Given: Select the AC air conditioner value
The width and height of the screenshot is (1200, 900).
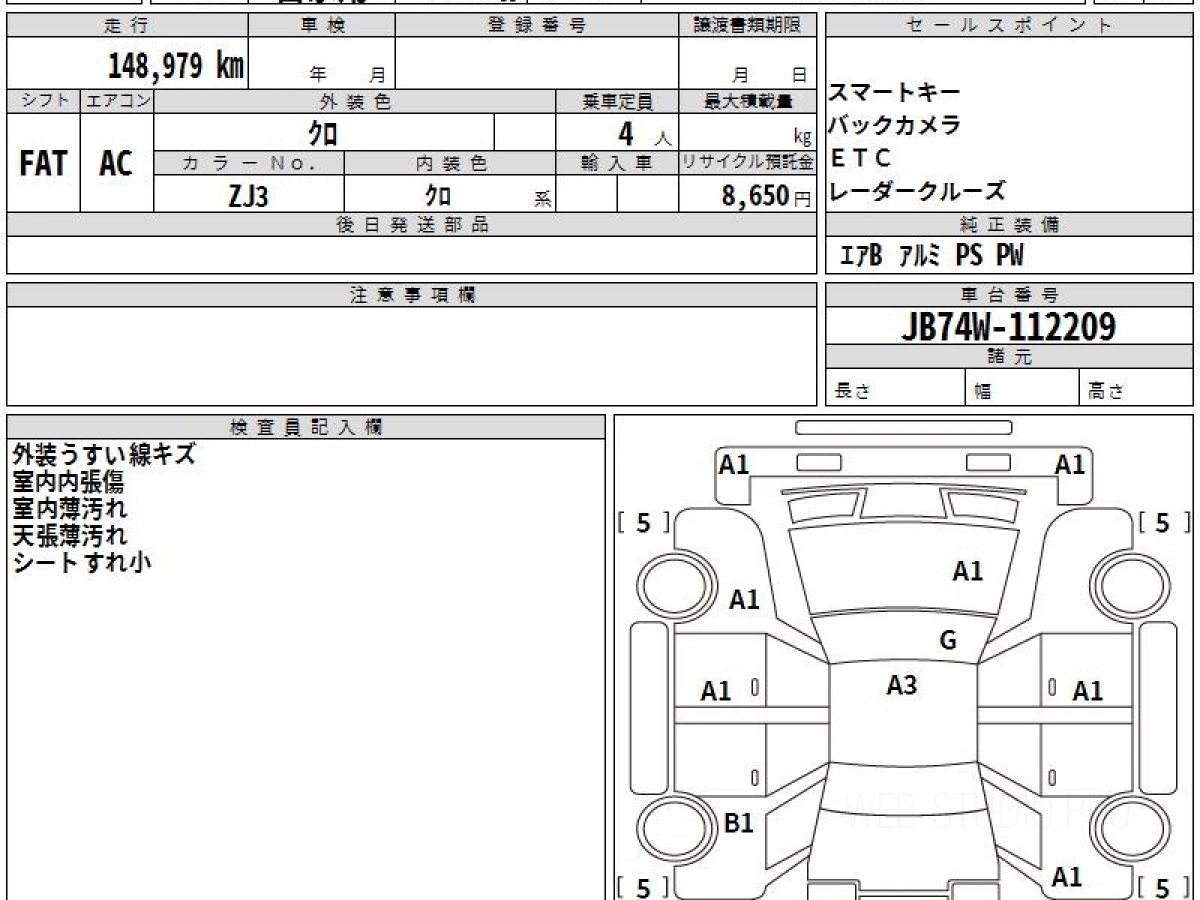Looking at the screenshot, I should coord(116,163).
